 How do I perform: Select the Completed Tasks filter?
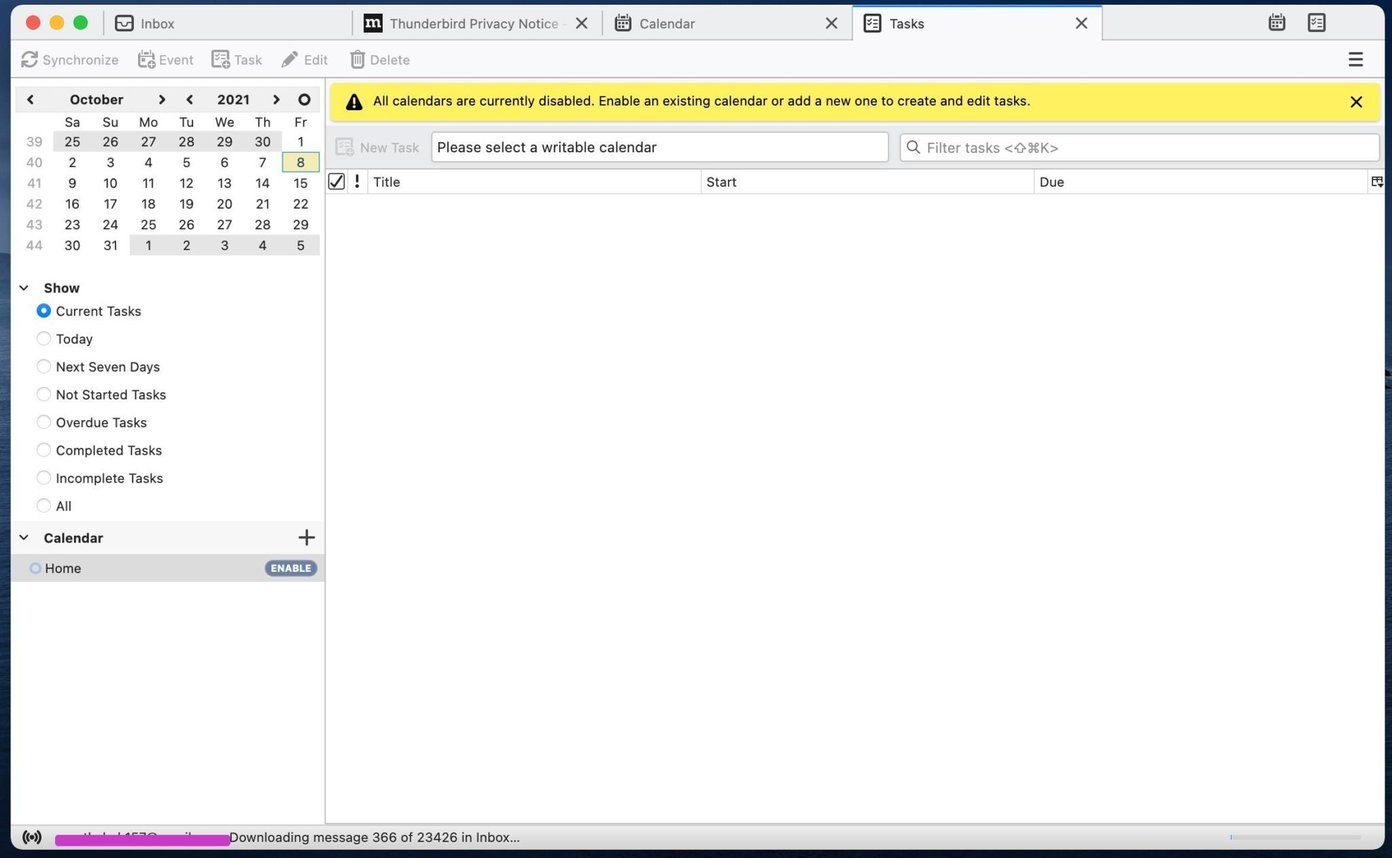tap(99, 450)
